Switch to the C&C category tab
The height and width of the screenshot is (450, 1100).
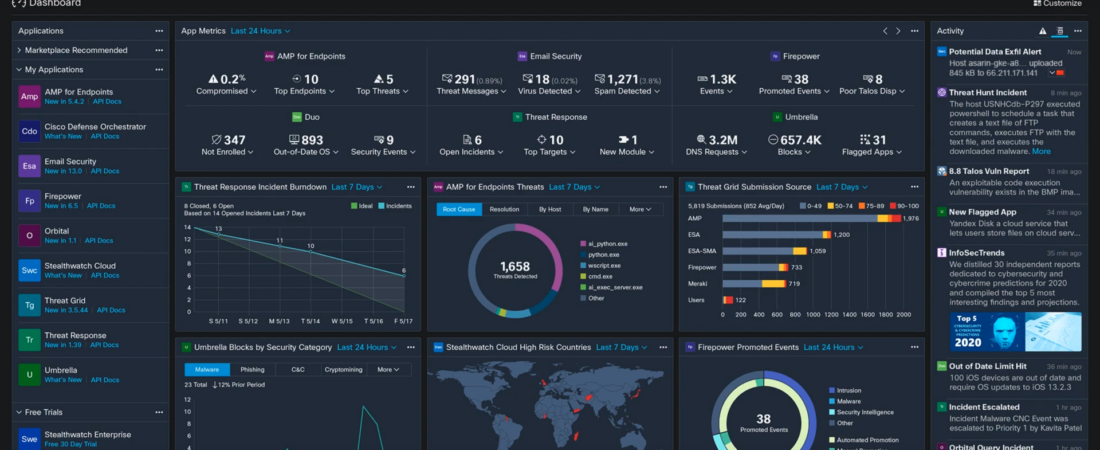(298, 369)
